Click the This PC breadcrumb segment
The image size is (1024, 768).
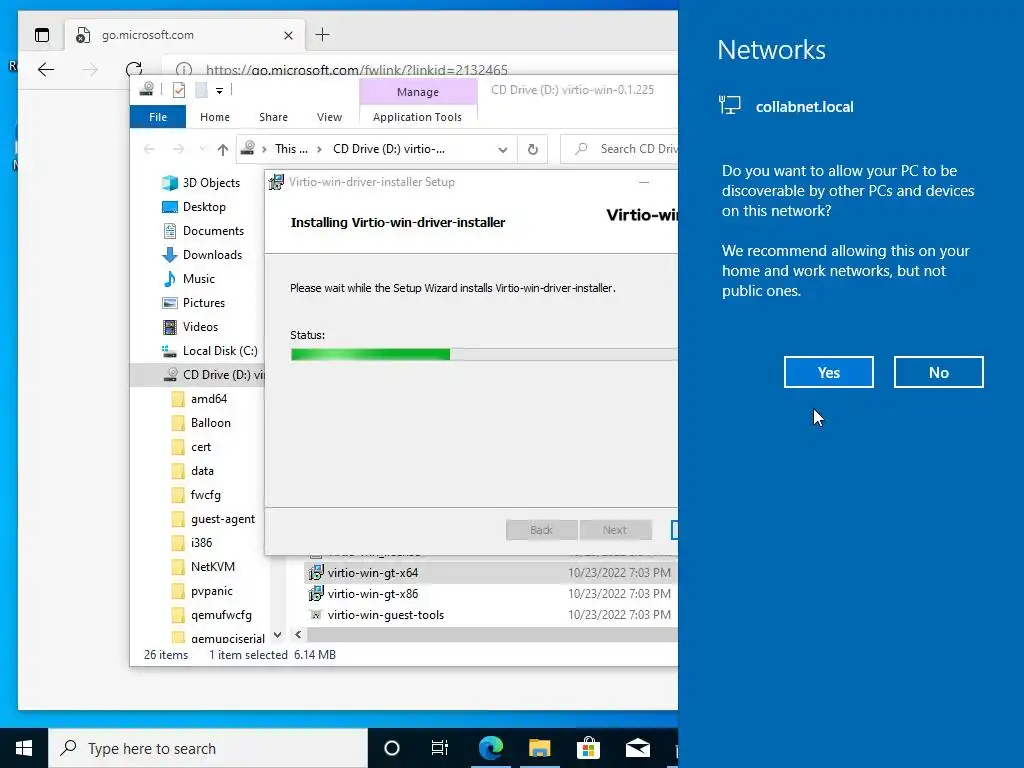pyautogui.click(x=291, y=149)
